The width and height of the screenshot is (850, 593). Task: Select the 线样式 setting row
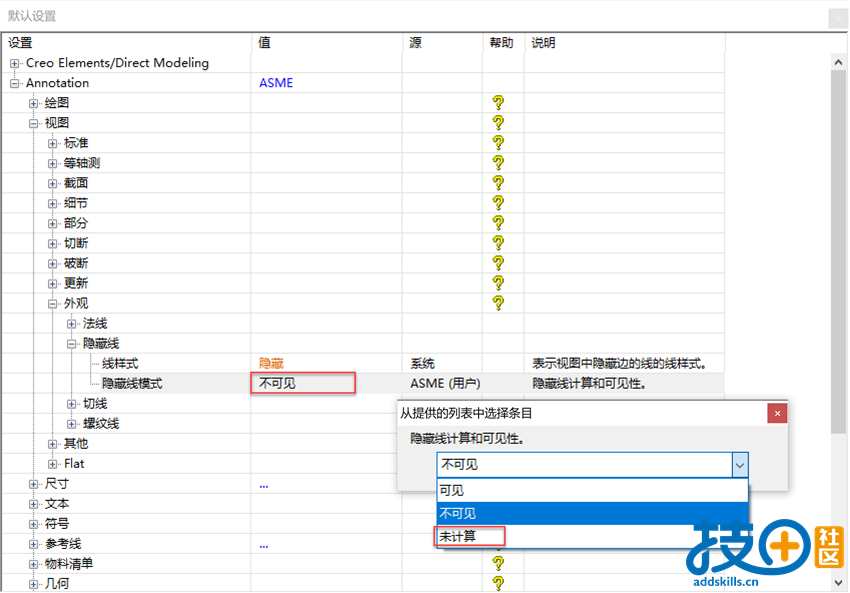click(x=362, y=364)
